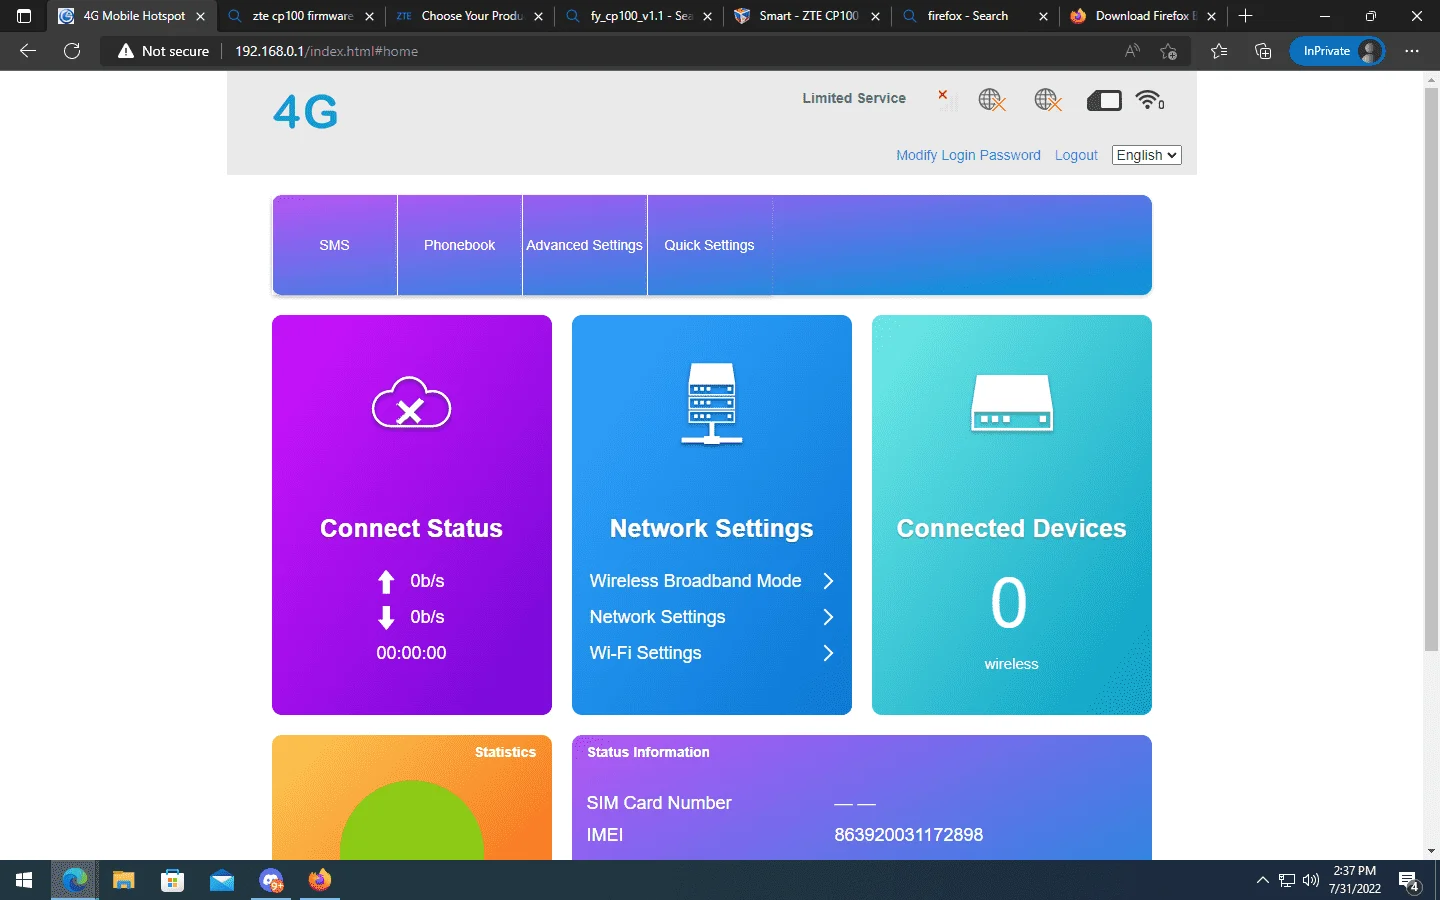Switch to the zte cp100 firmware tab

coord(301,16)
